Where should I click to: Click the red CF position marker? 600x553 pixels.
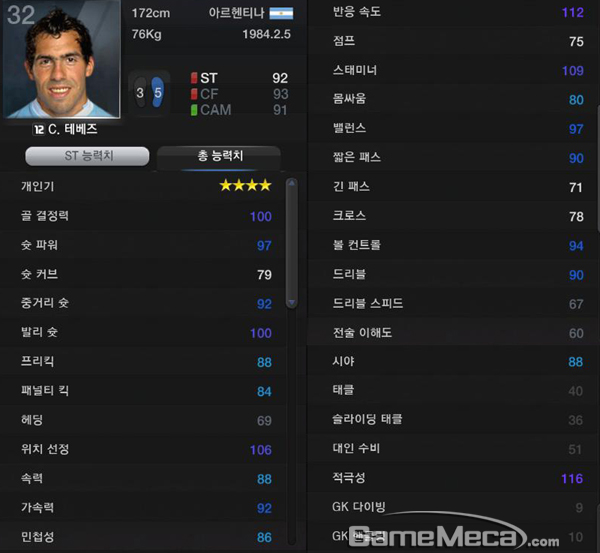[x=194, y=94]
